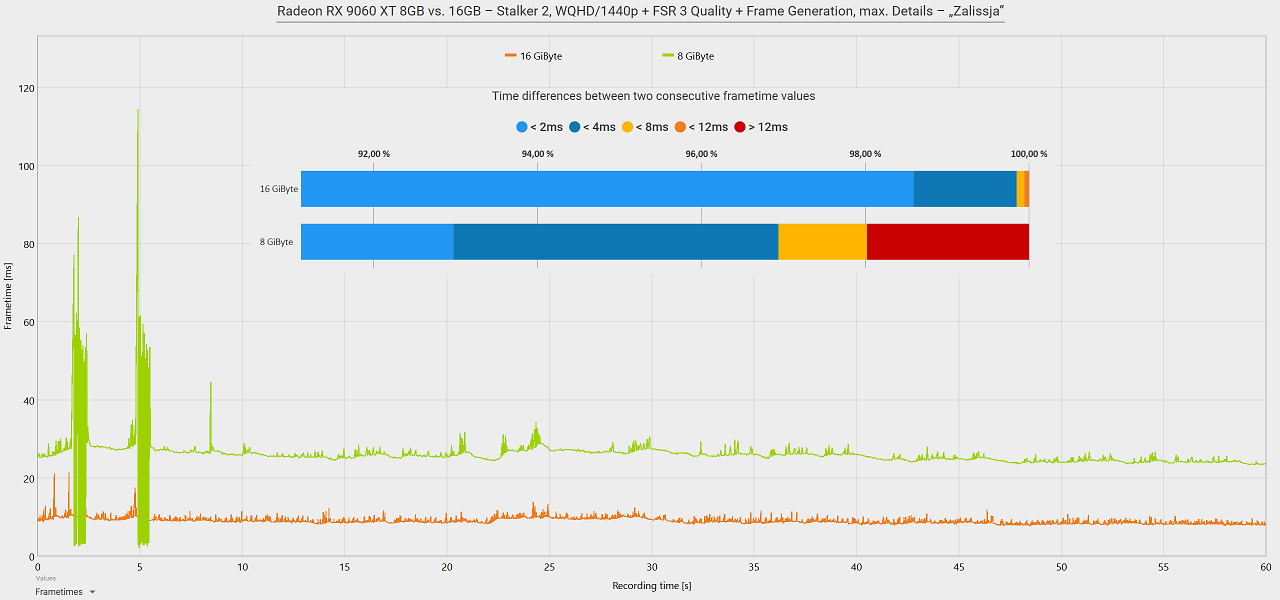Toggle the '< 12ms' legend item
1280x600 pixels.
tap(702, 127)
